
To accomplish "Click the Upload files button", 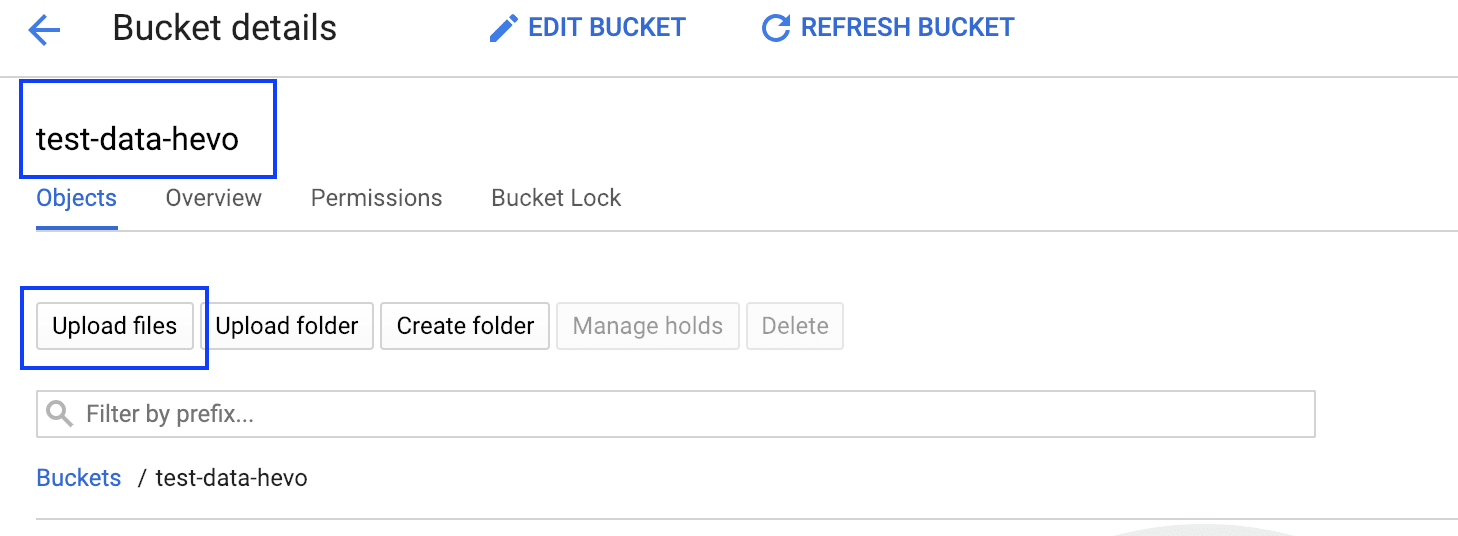I will point(115,326).
